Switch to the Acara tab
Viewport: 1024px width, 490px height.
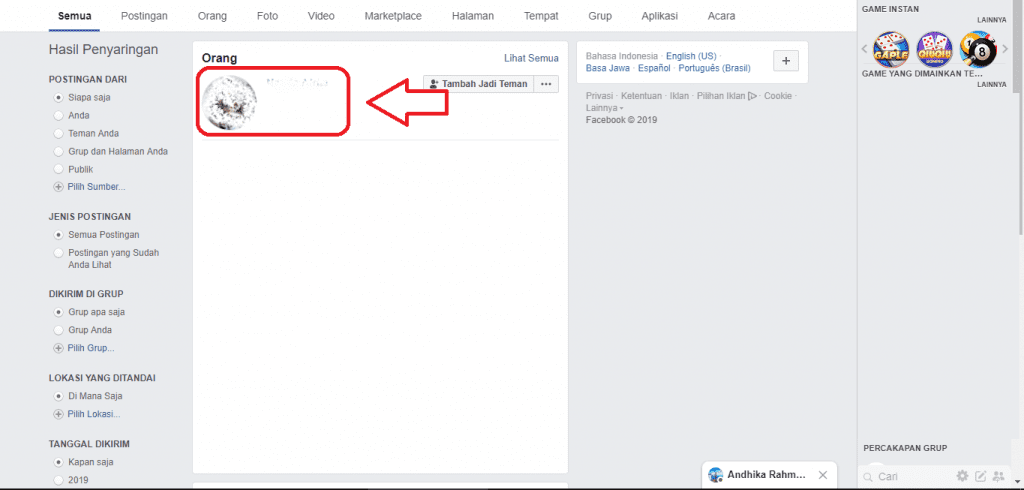[721, 16]
